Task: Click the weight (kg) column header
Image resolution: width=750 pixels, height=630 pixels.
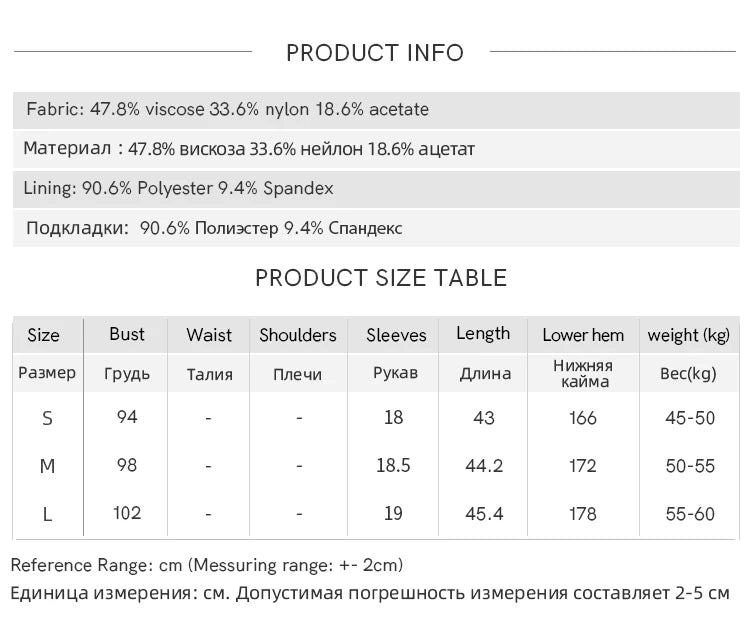Action: 689,335
